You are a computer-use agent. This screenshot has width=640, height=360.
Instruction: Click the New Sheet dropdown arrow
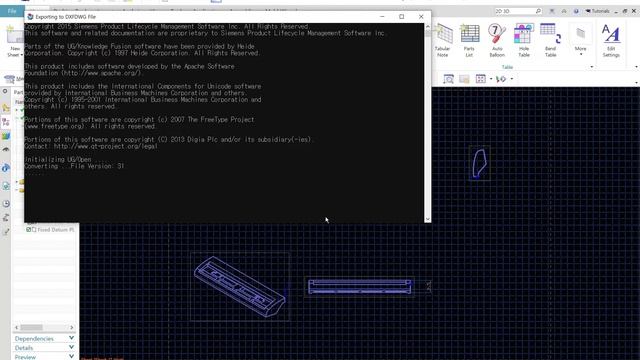22,55
